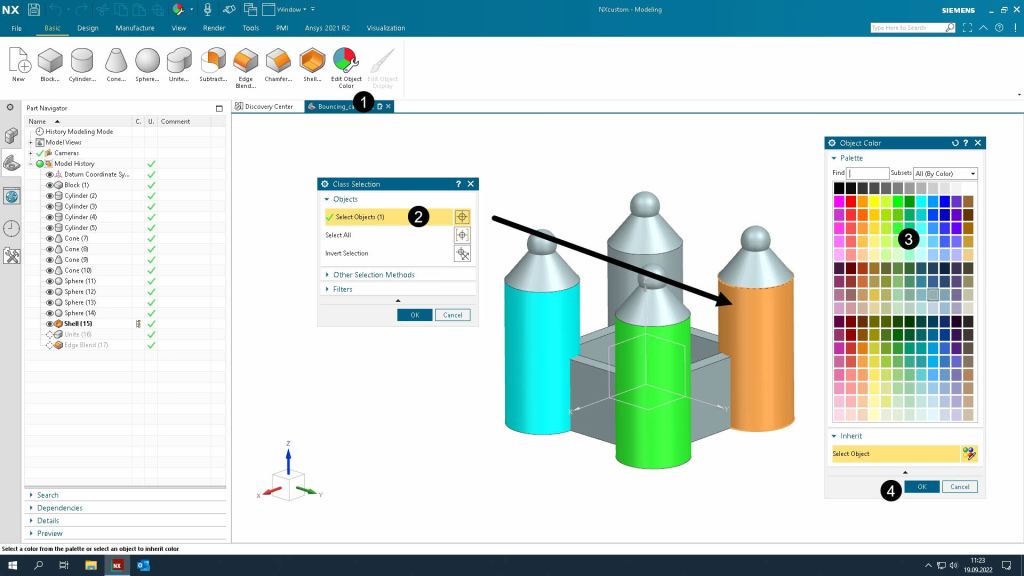Open the Discovery Center tab
Viewport: 1024px width, 576px height.
267,106
